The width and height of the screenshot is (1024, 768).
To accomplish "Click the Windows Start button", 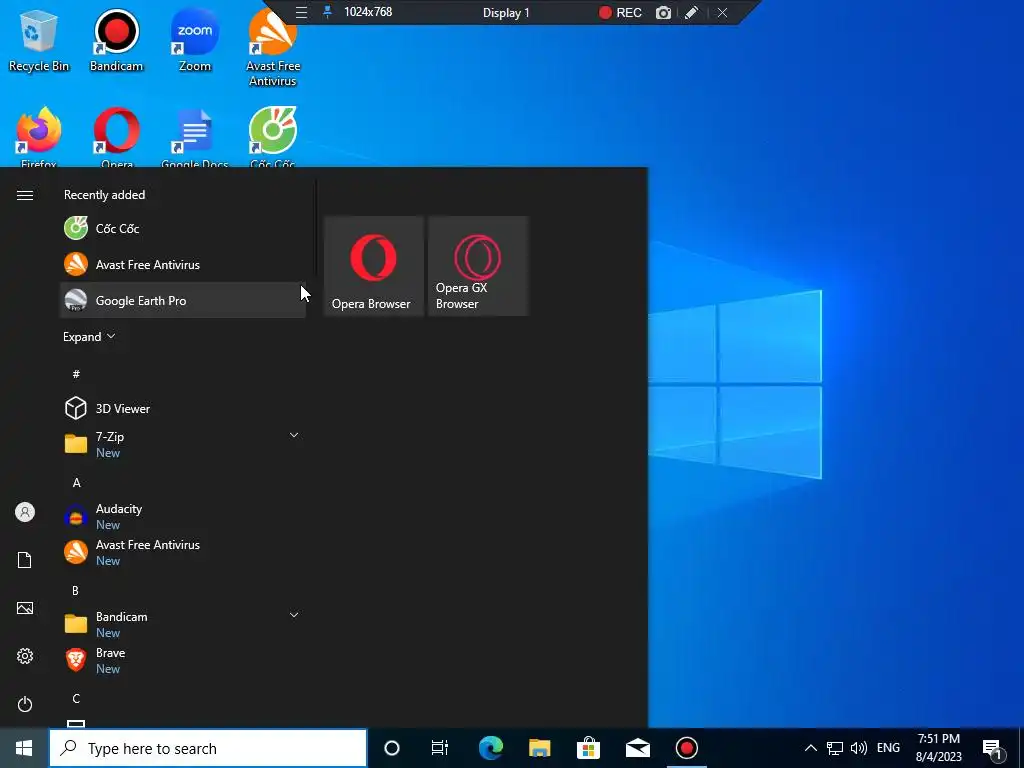I will coord(24,748).
